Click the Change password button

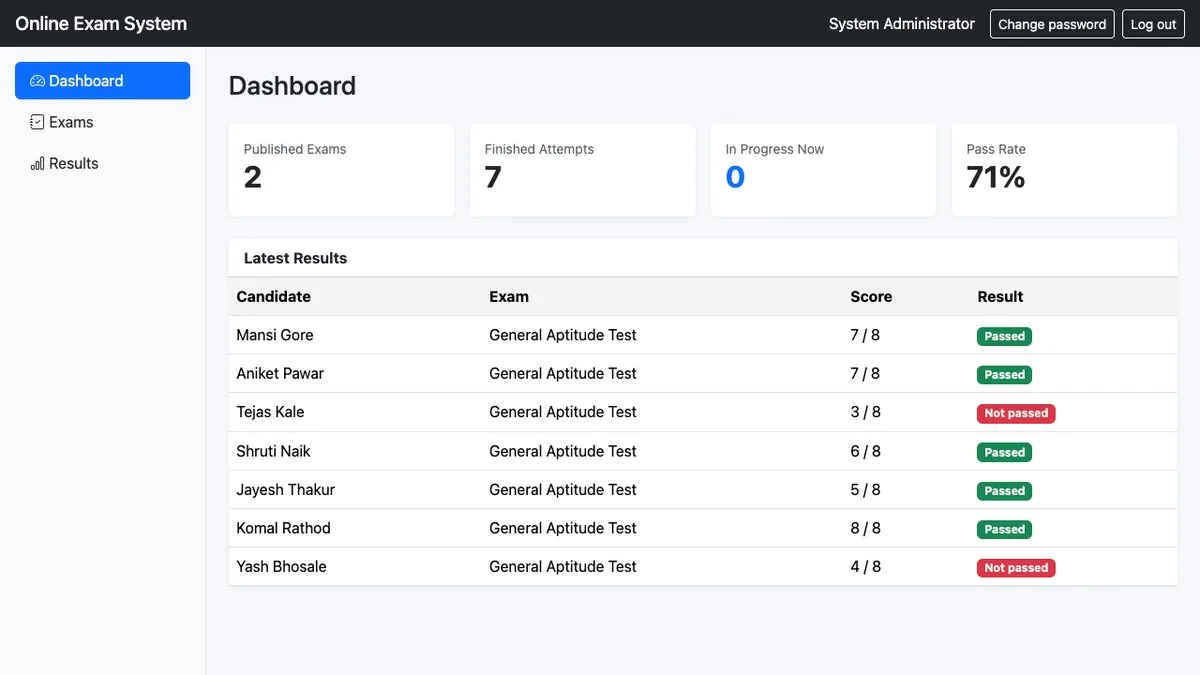pos(1052,24)
